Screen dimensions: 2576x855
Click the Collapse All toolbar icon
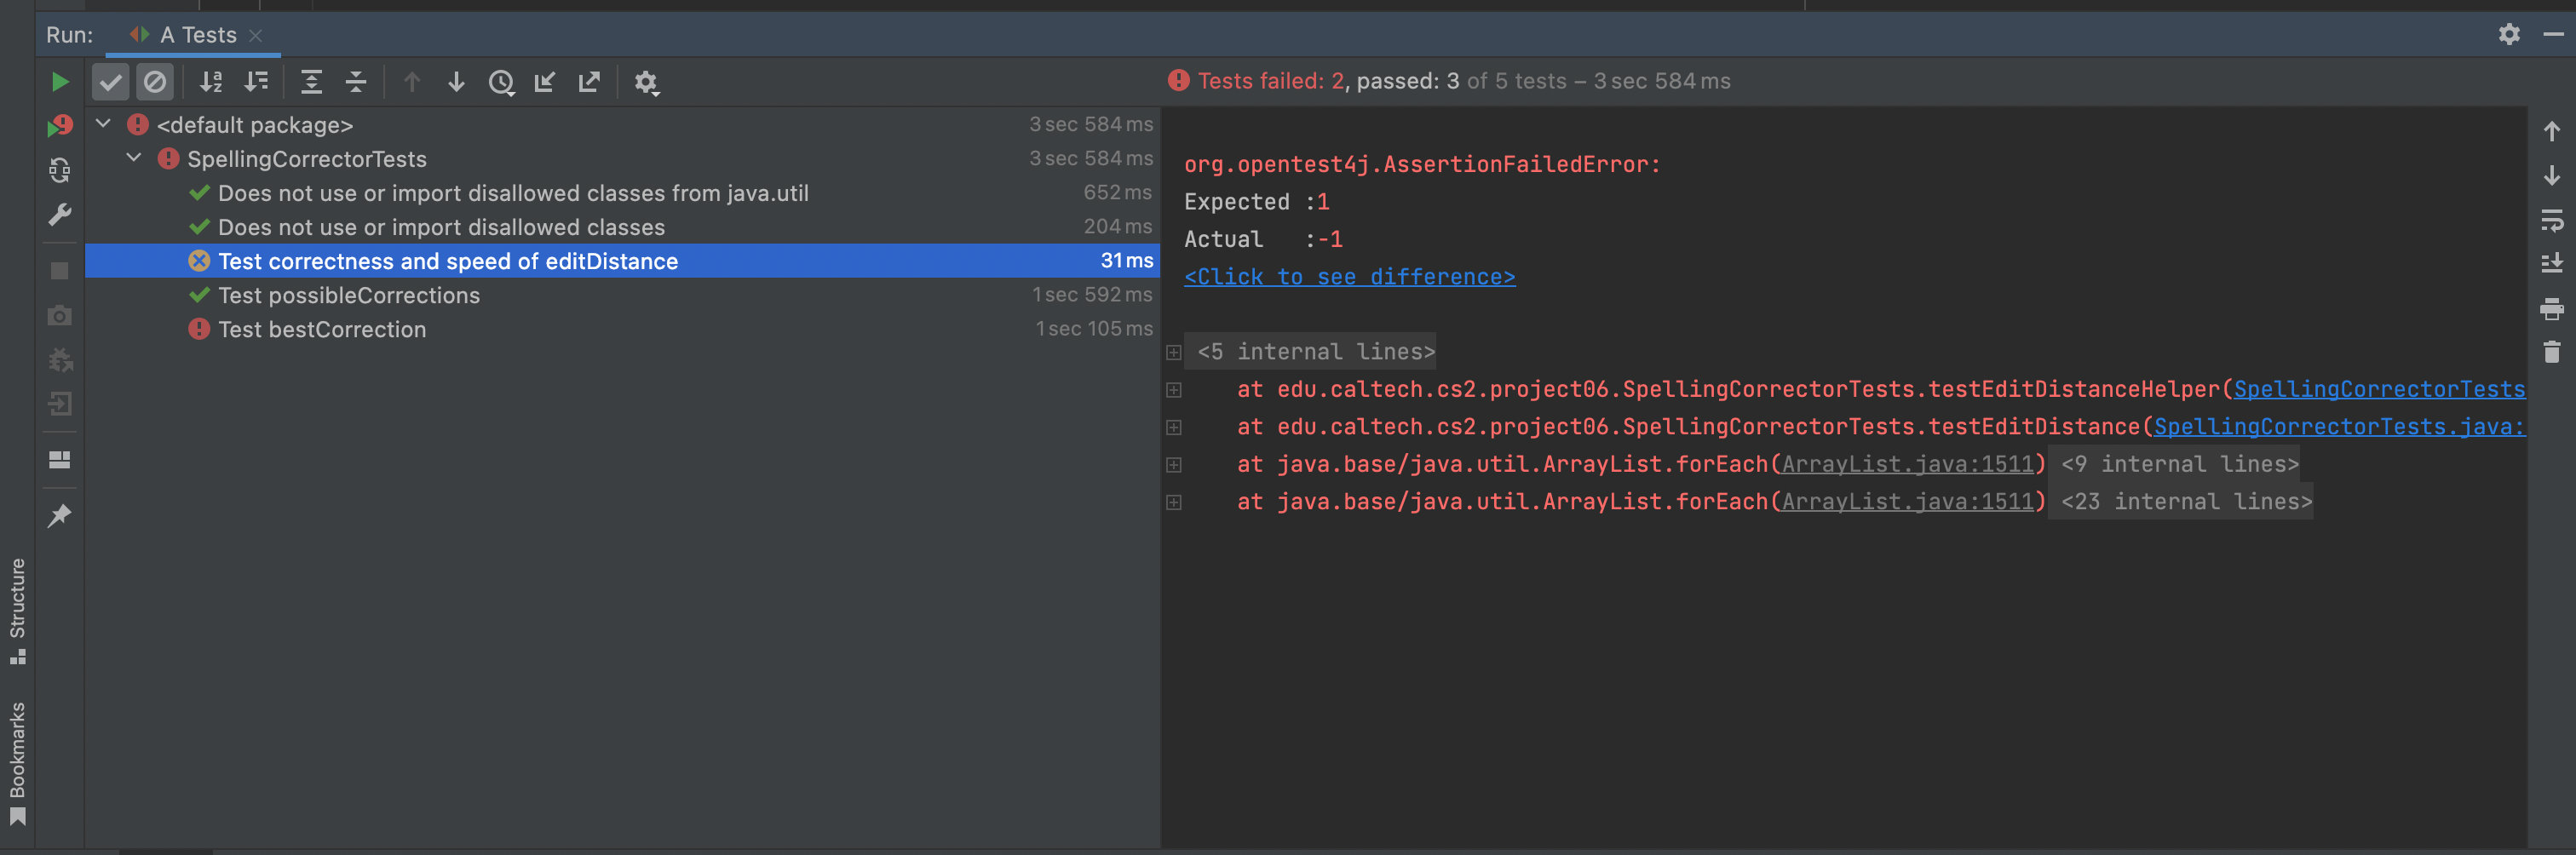356,82
